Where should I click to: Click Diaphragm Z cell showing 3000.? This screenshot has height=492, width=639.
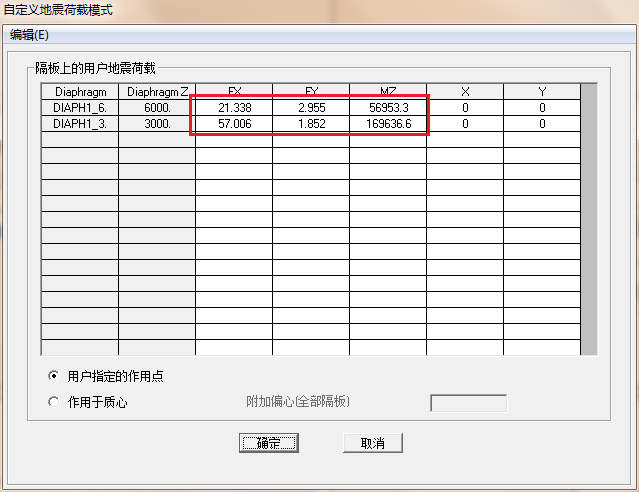point(157,124)
